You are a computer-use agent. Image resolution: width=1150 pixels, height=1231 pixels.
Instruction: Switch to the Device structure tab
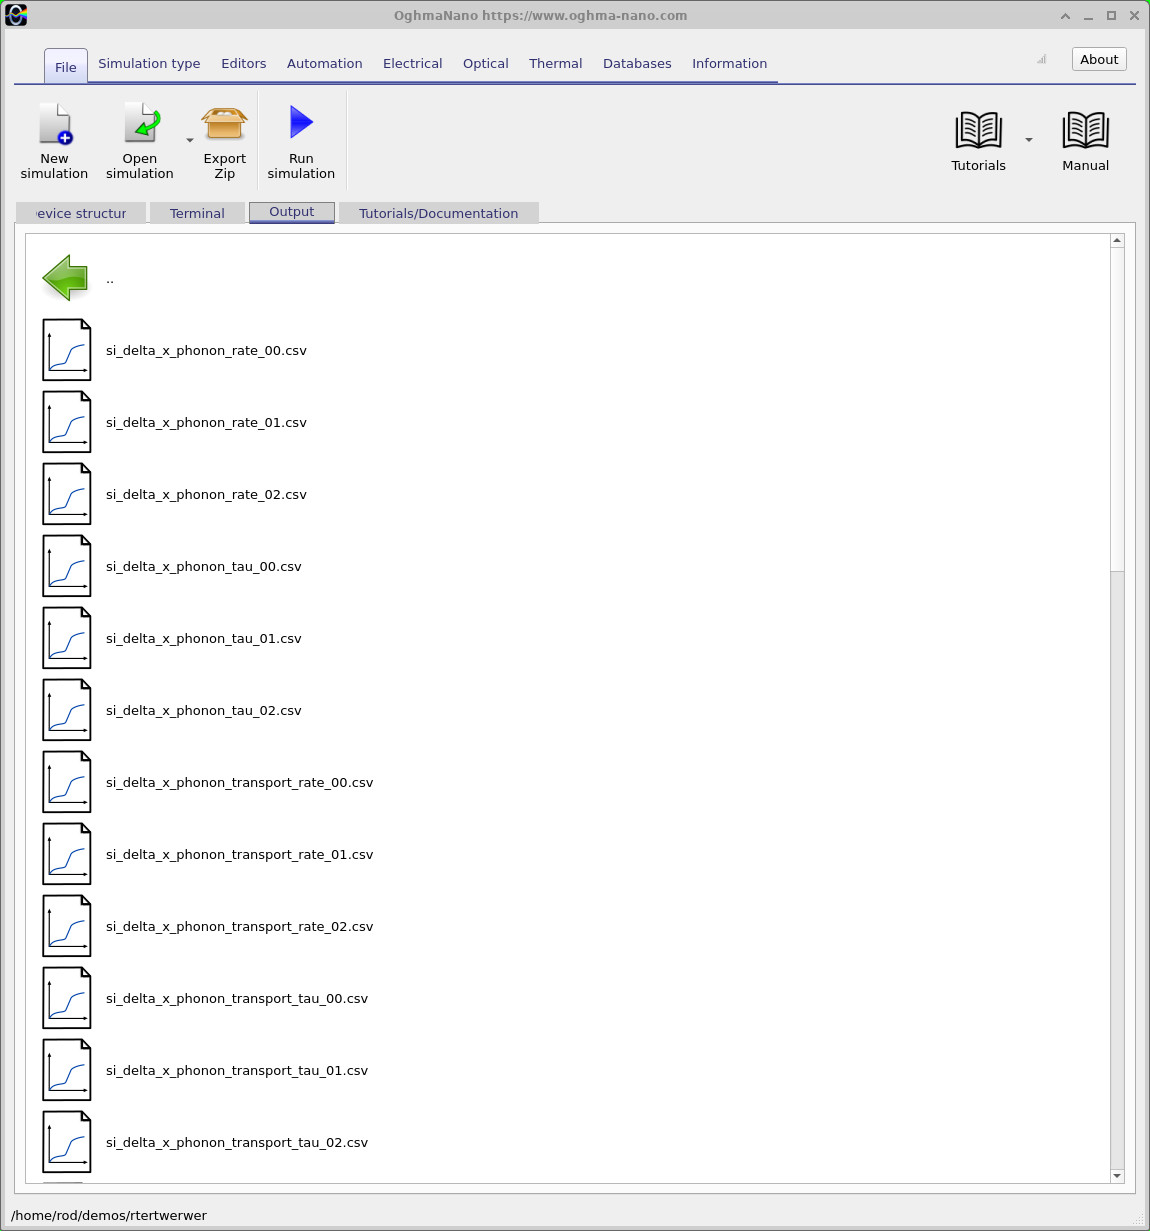click(x=81, y=213)
